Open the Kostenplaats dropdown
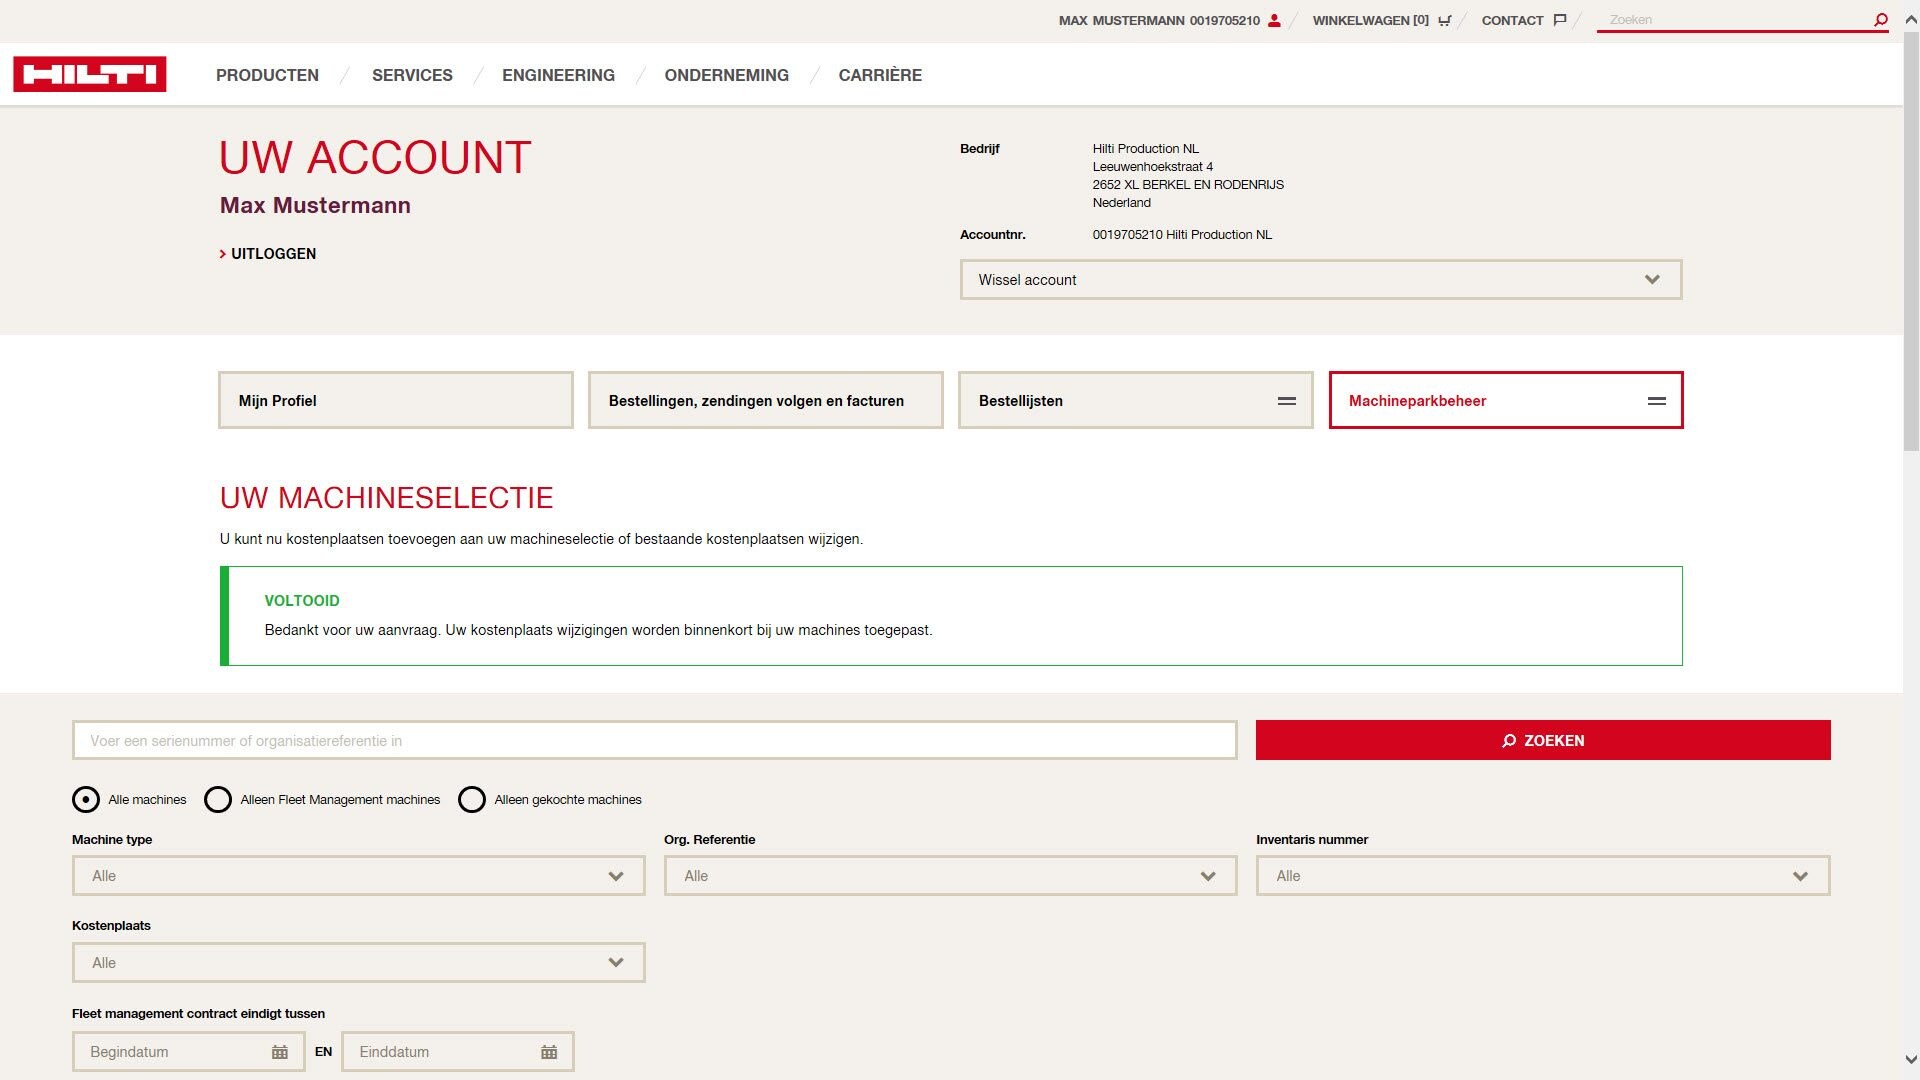Screen dimensions: 1920x1080 [358, 963]
